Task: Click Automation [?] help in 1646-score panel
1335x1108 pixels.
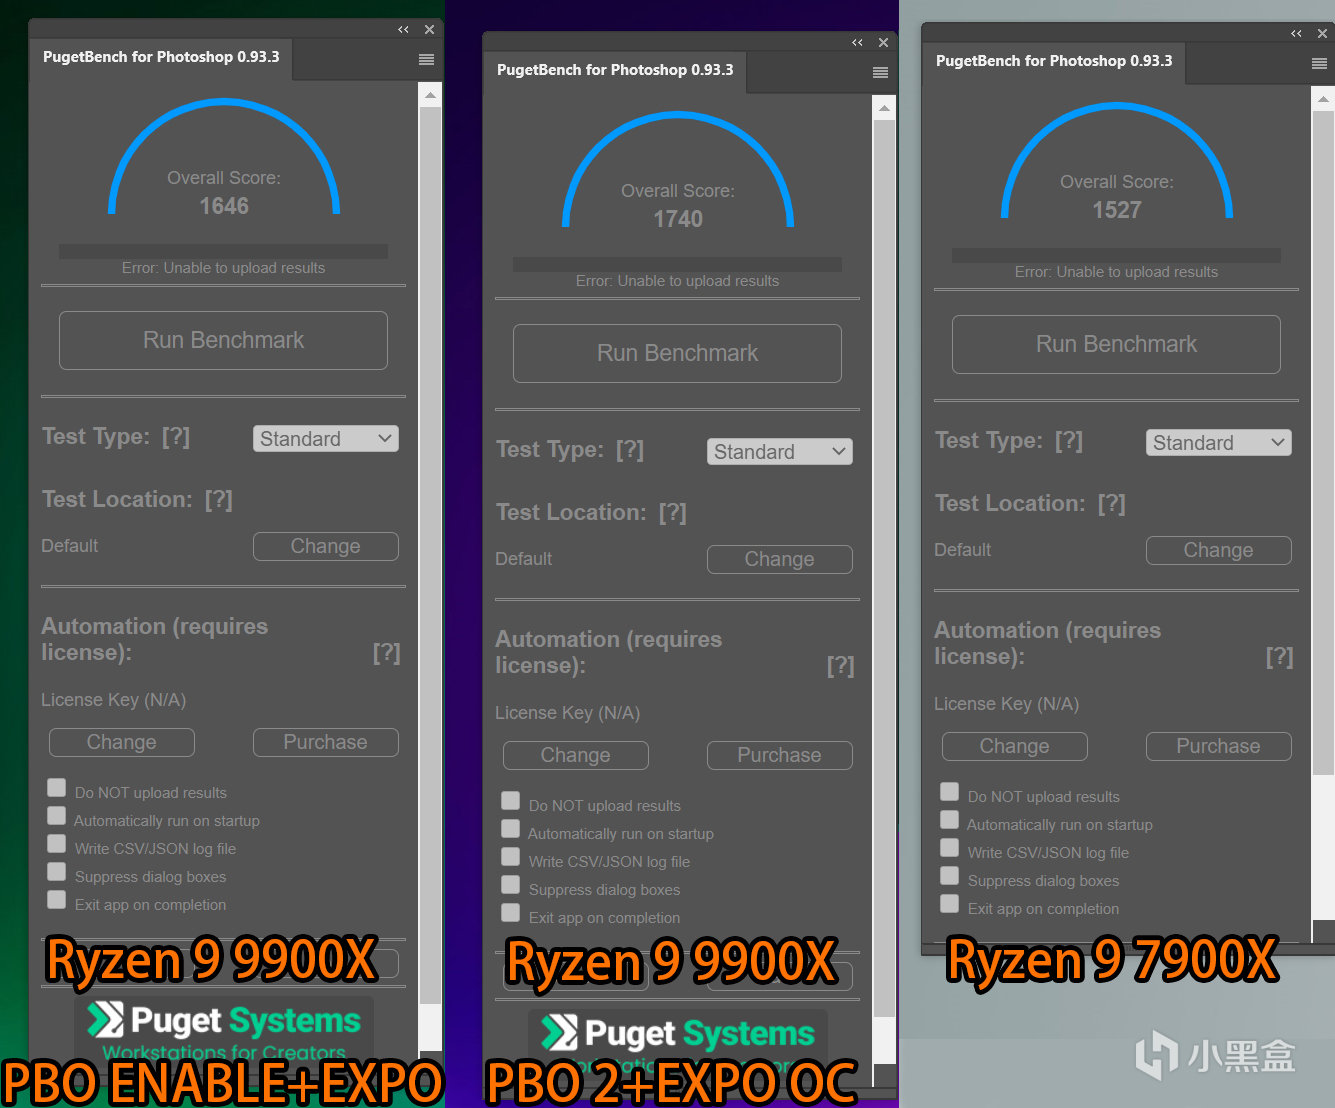Action: pos(387,653)
